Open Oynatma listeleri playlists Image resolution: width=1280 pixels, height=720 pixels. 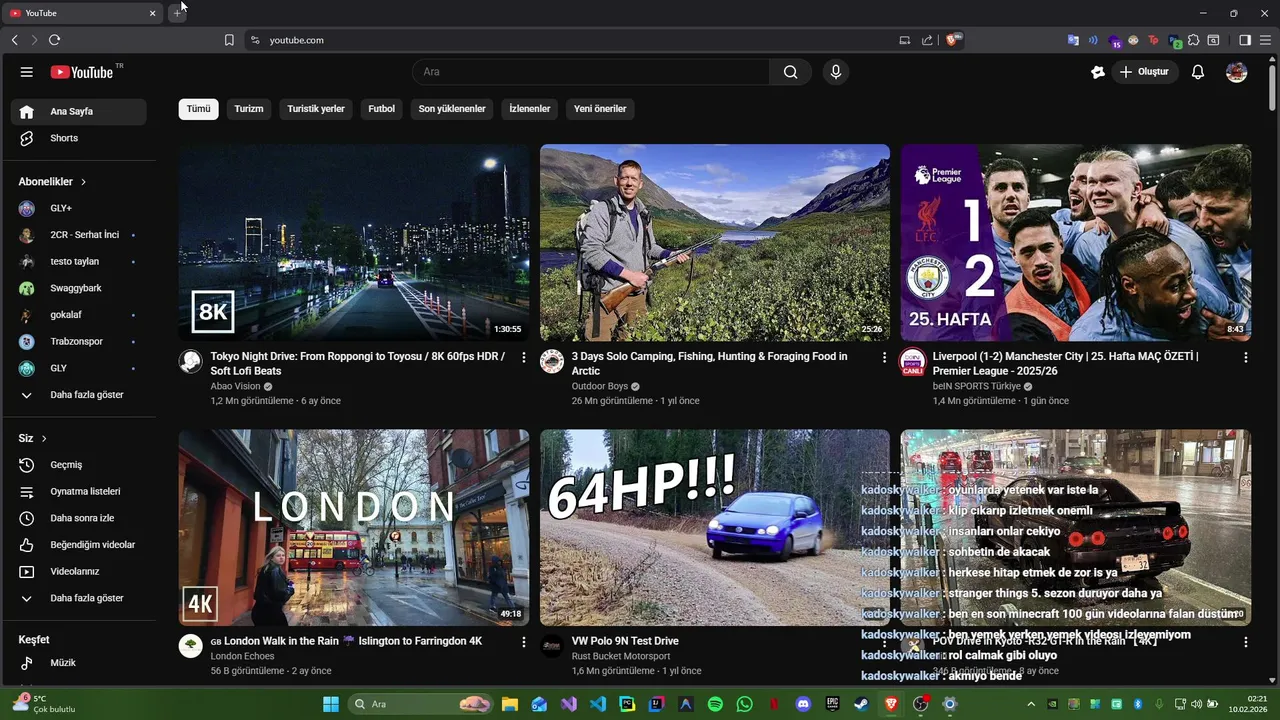(79, 492)
